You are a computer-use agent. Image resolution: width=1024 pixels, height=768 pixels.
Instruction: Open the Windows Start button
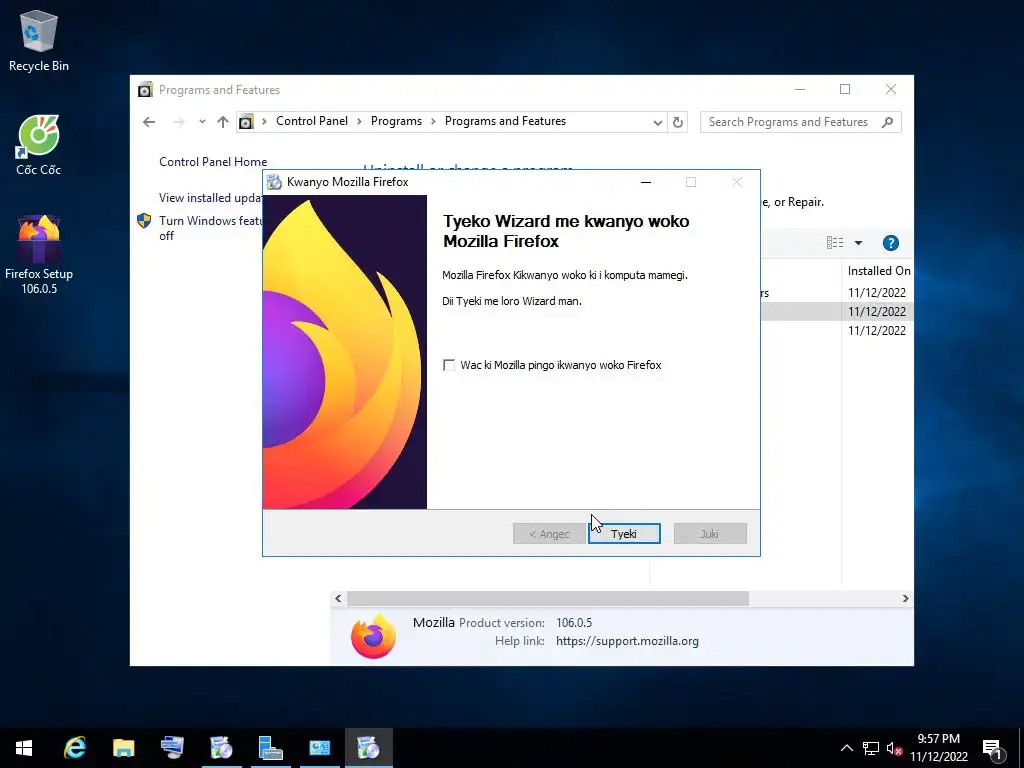point(24,748)
